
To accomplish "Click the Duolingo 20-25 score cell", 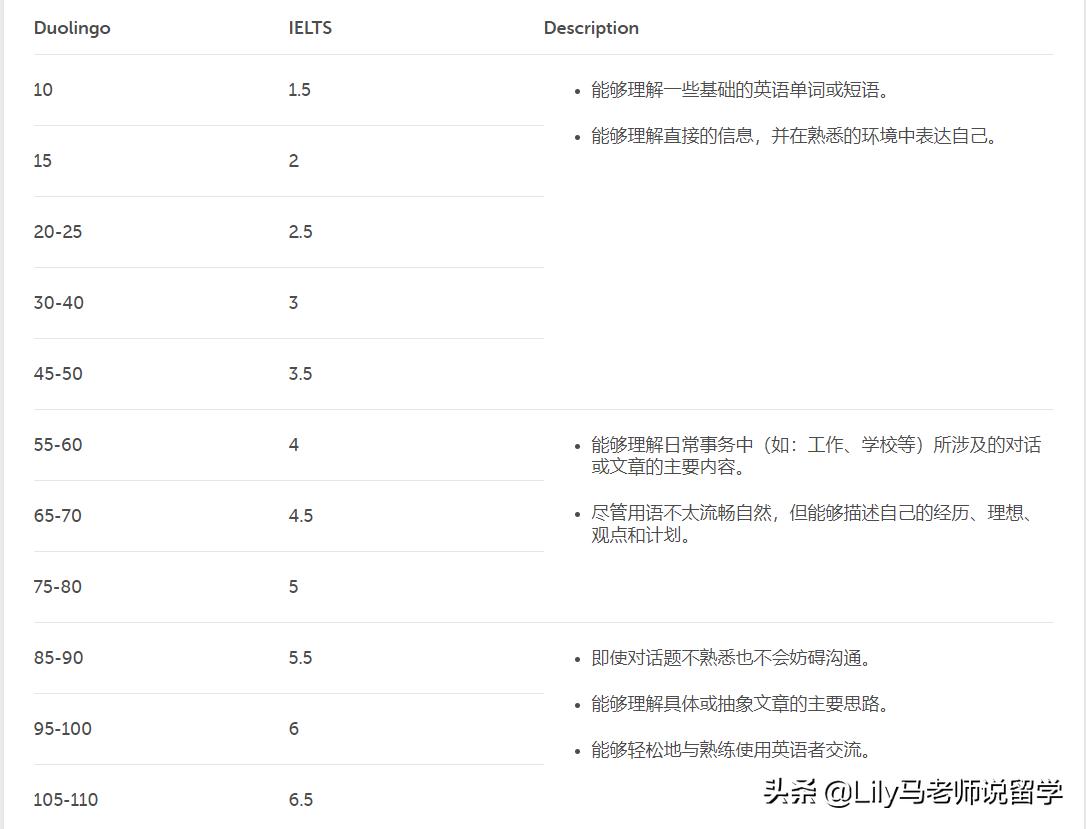I will pyautogui.click(x=58, y=232).
